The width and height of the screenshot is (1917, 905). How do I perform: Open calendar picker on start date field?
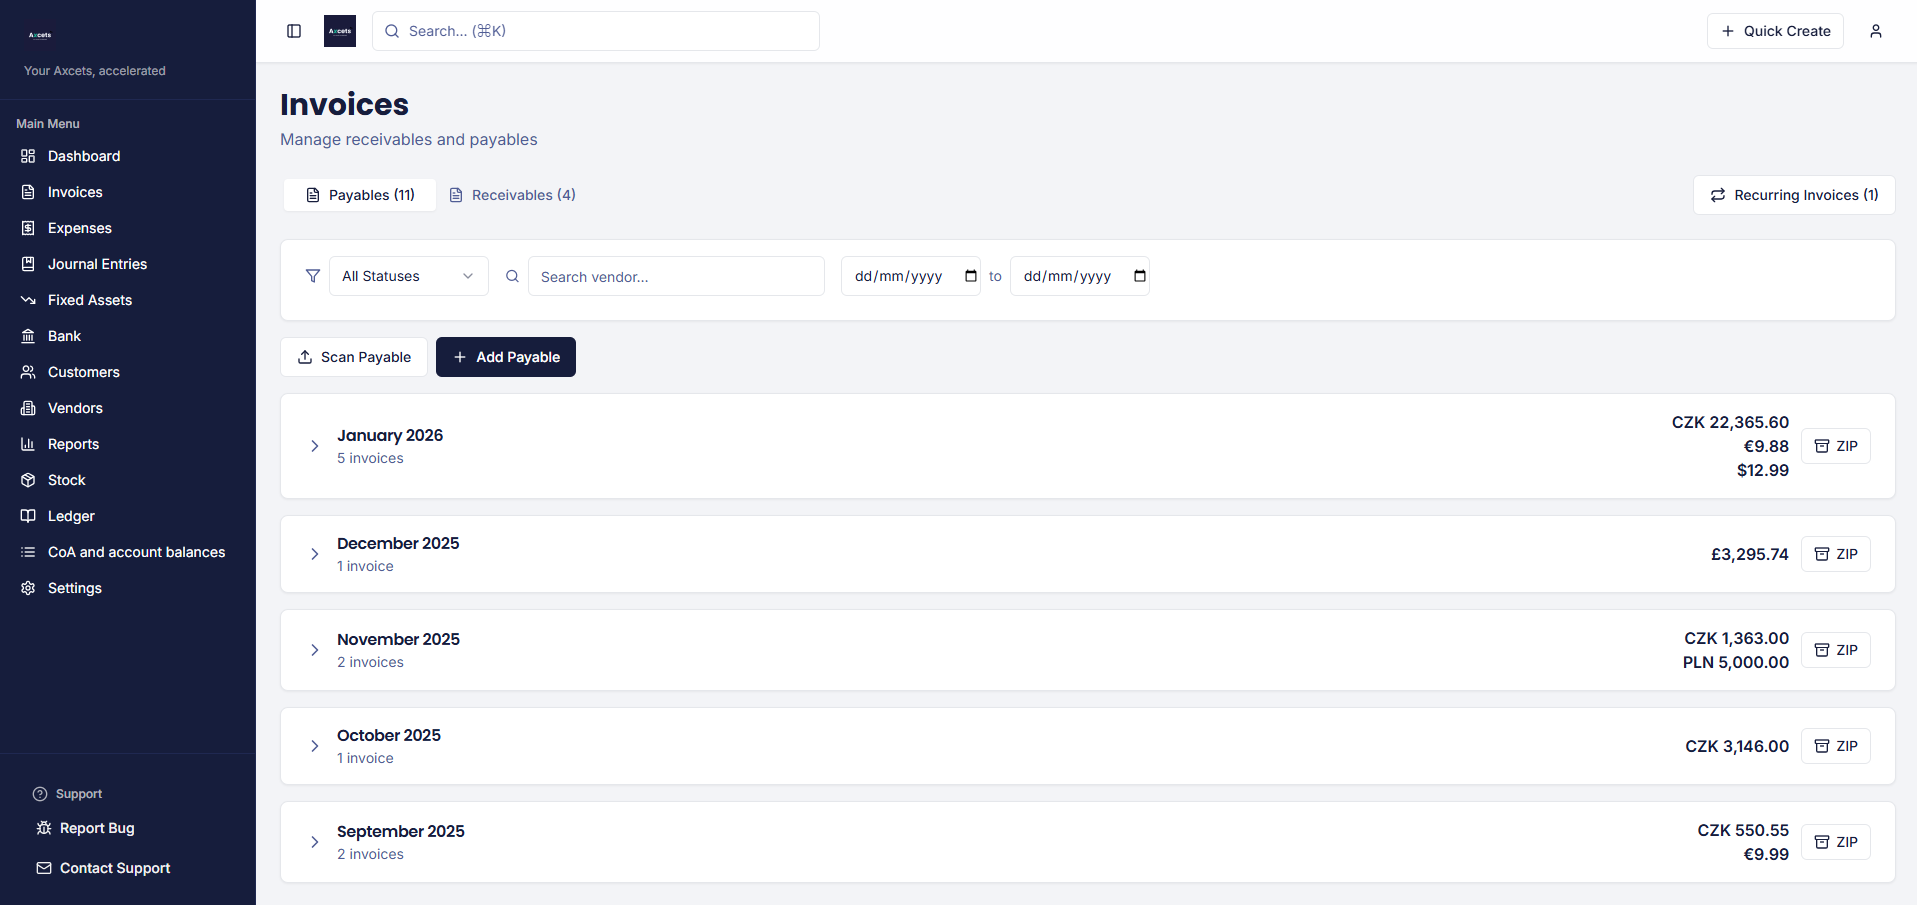pyautogui.click(x=971, y=276)
